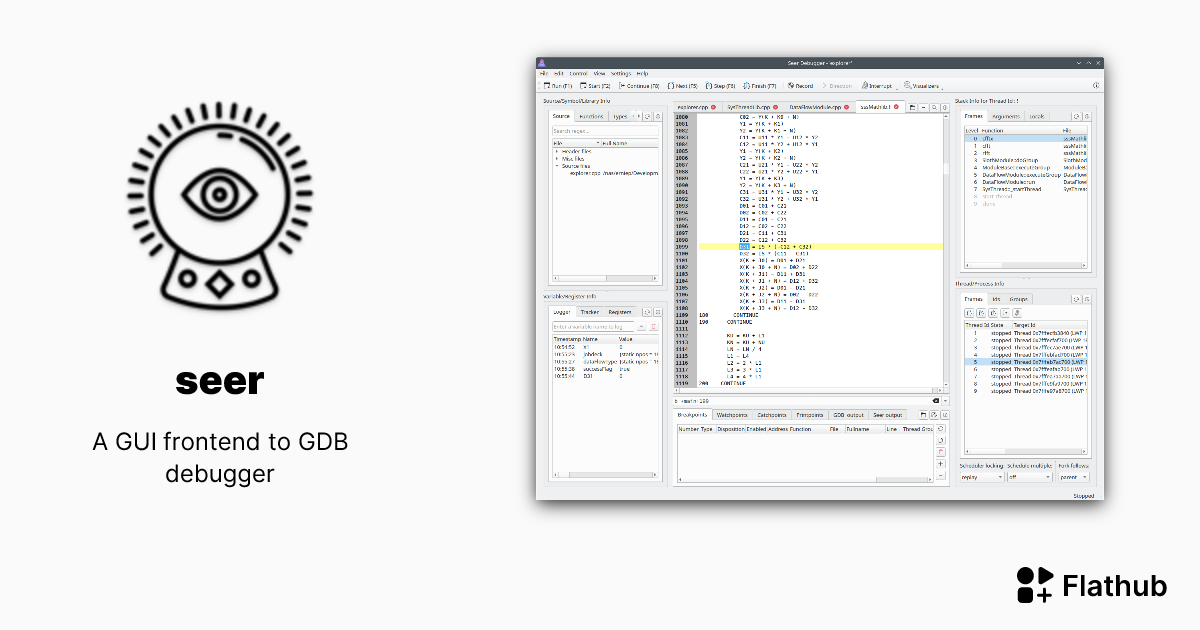Image resolution: width=1200 pixels, height=630 pixels.
Task: Click the variable name logger input field
Action: point(593,327)
